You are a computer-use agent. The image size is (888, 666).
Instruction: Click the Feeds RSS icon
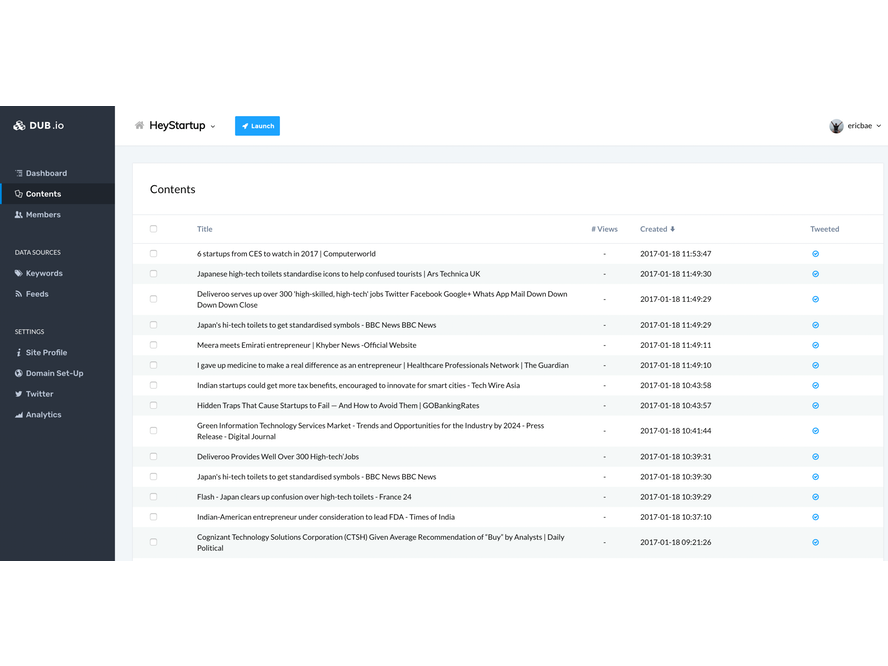click(19, 294)
